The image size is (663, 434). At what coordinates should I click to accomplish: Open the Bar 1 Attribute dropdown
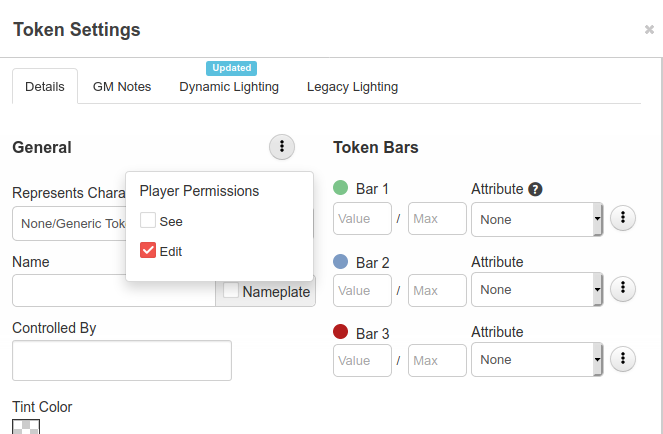(x=537, y=220)
